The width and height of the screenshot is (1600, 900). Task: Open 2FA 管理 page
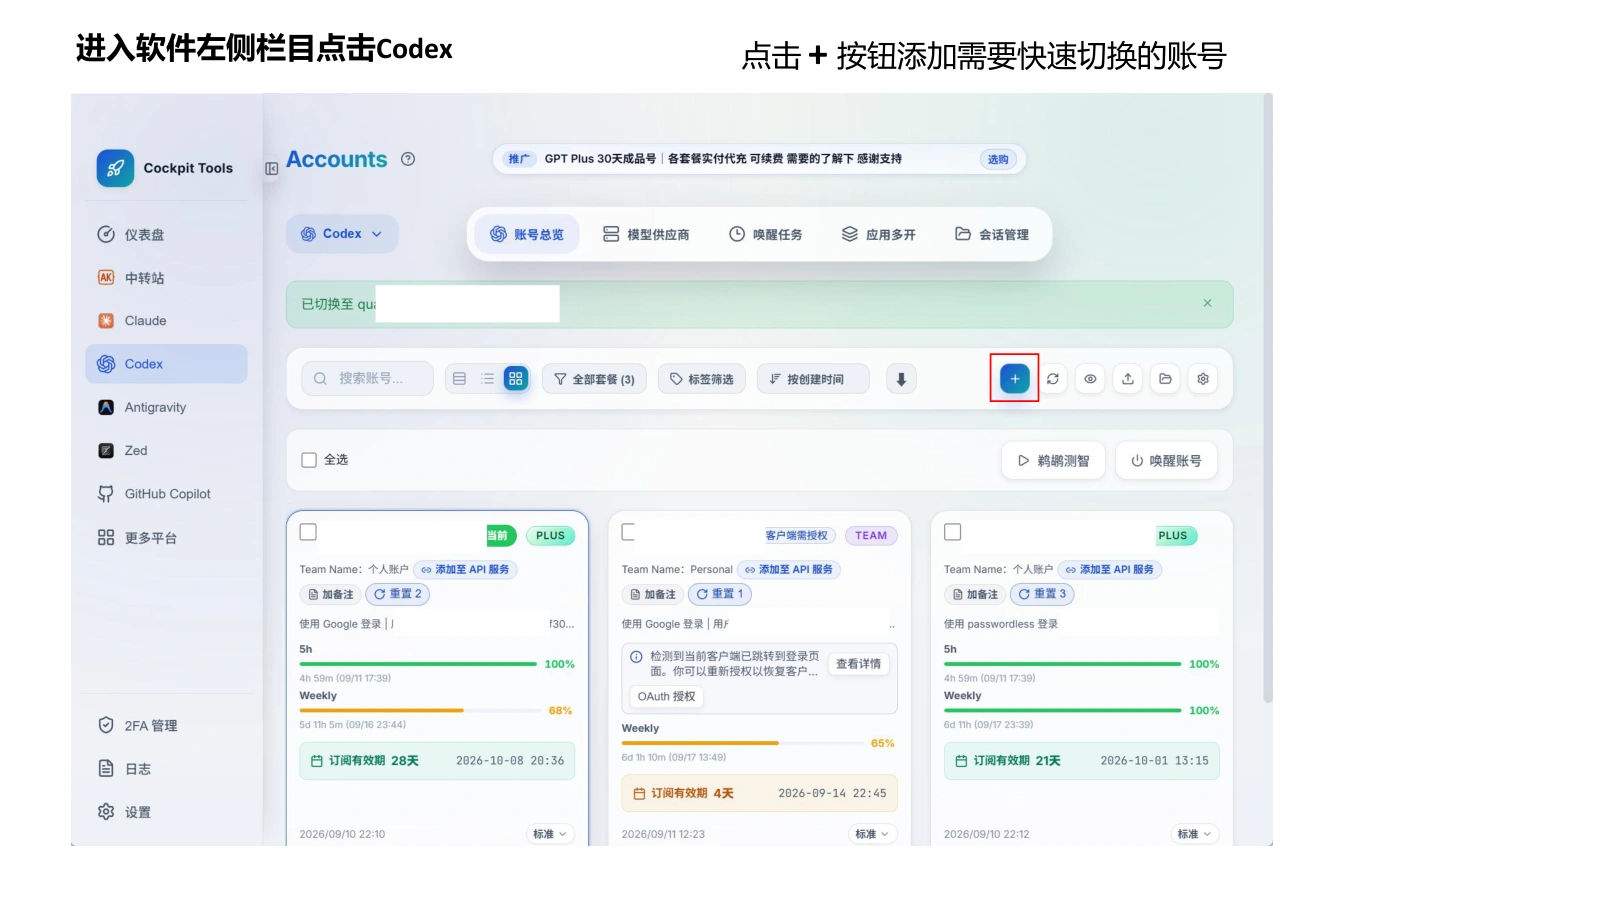166,726
